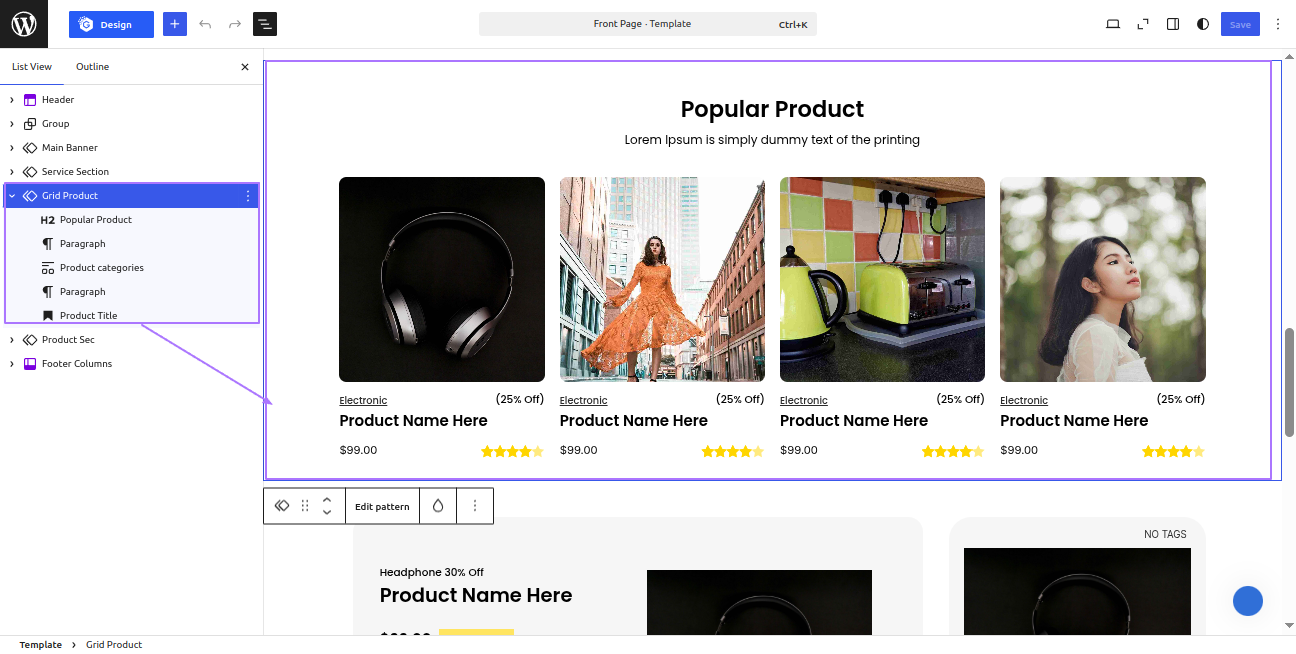Click the Edit pattern button
Viewport: 1296px width, 654px height.
click(x=382, y=506)
